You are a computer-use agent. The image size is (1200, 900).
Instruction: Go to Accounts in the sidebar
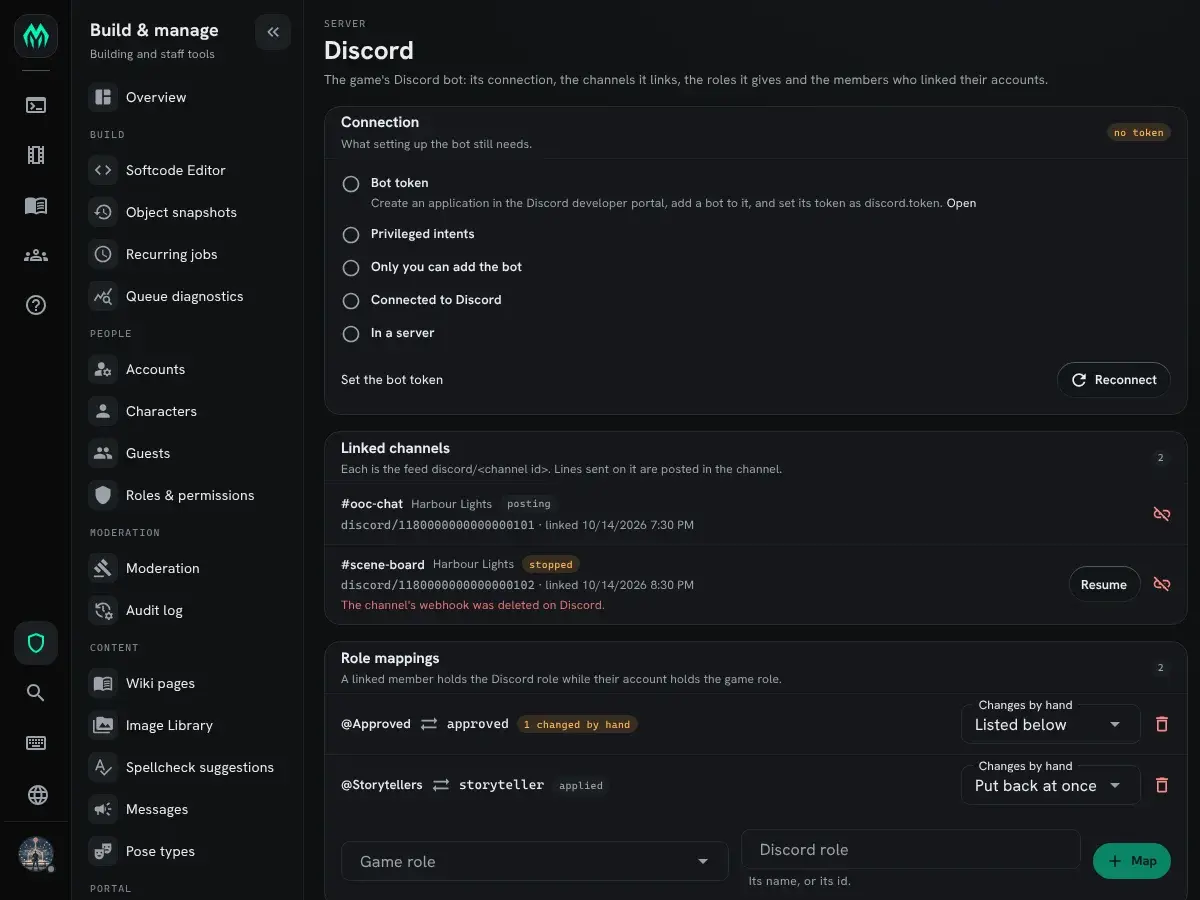[187, 369]
